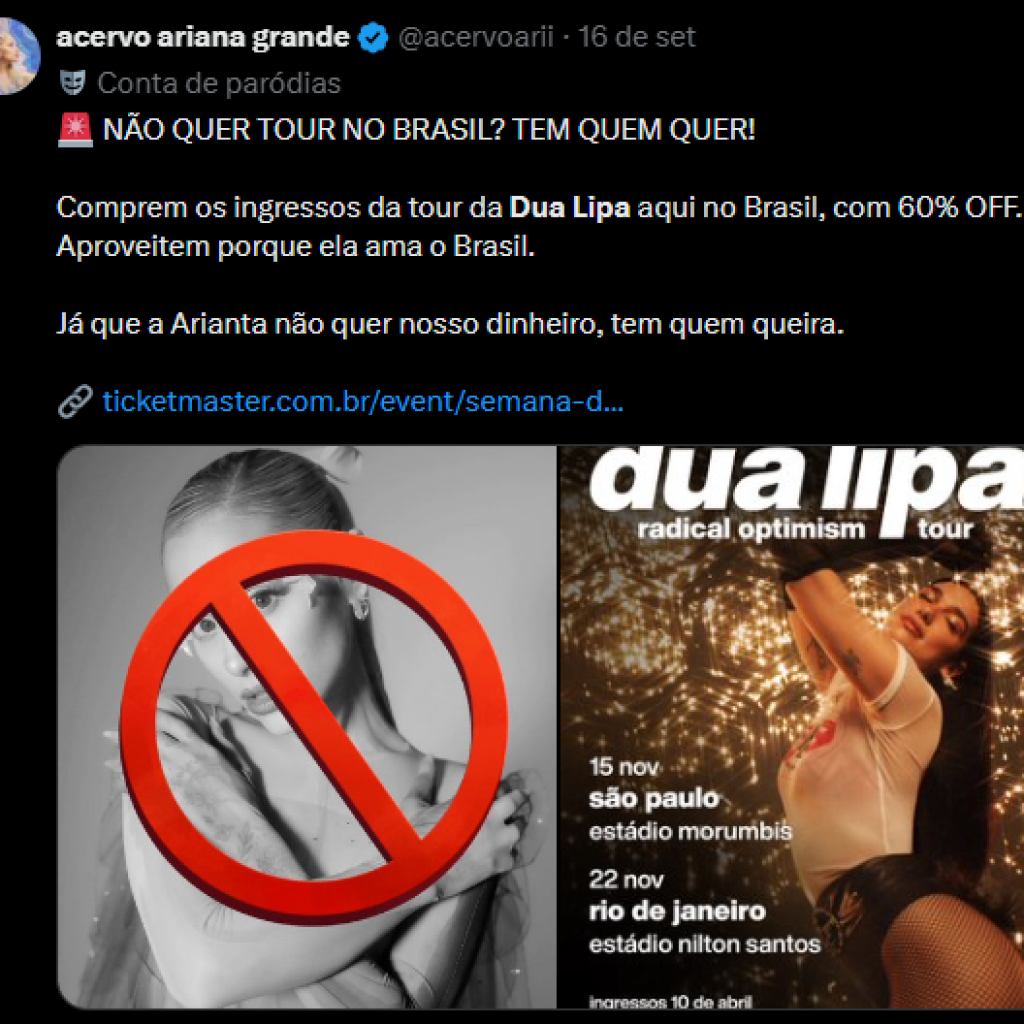
Task: Click the radical optimism tour subtitle
Action: 805,528
